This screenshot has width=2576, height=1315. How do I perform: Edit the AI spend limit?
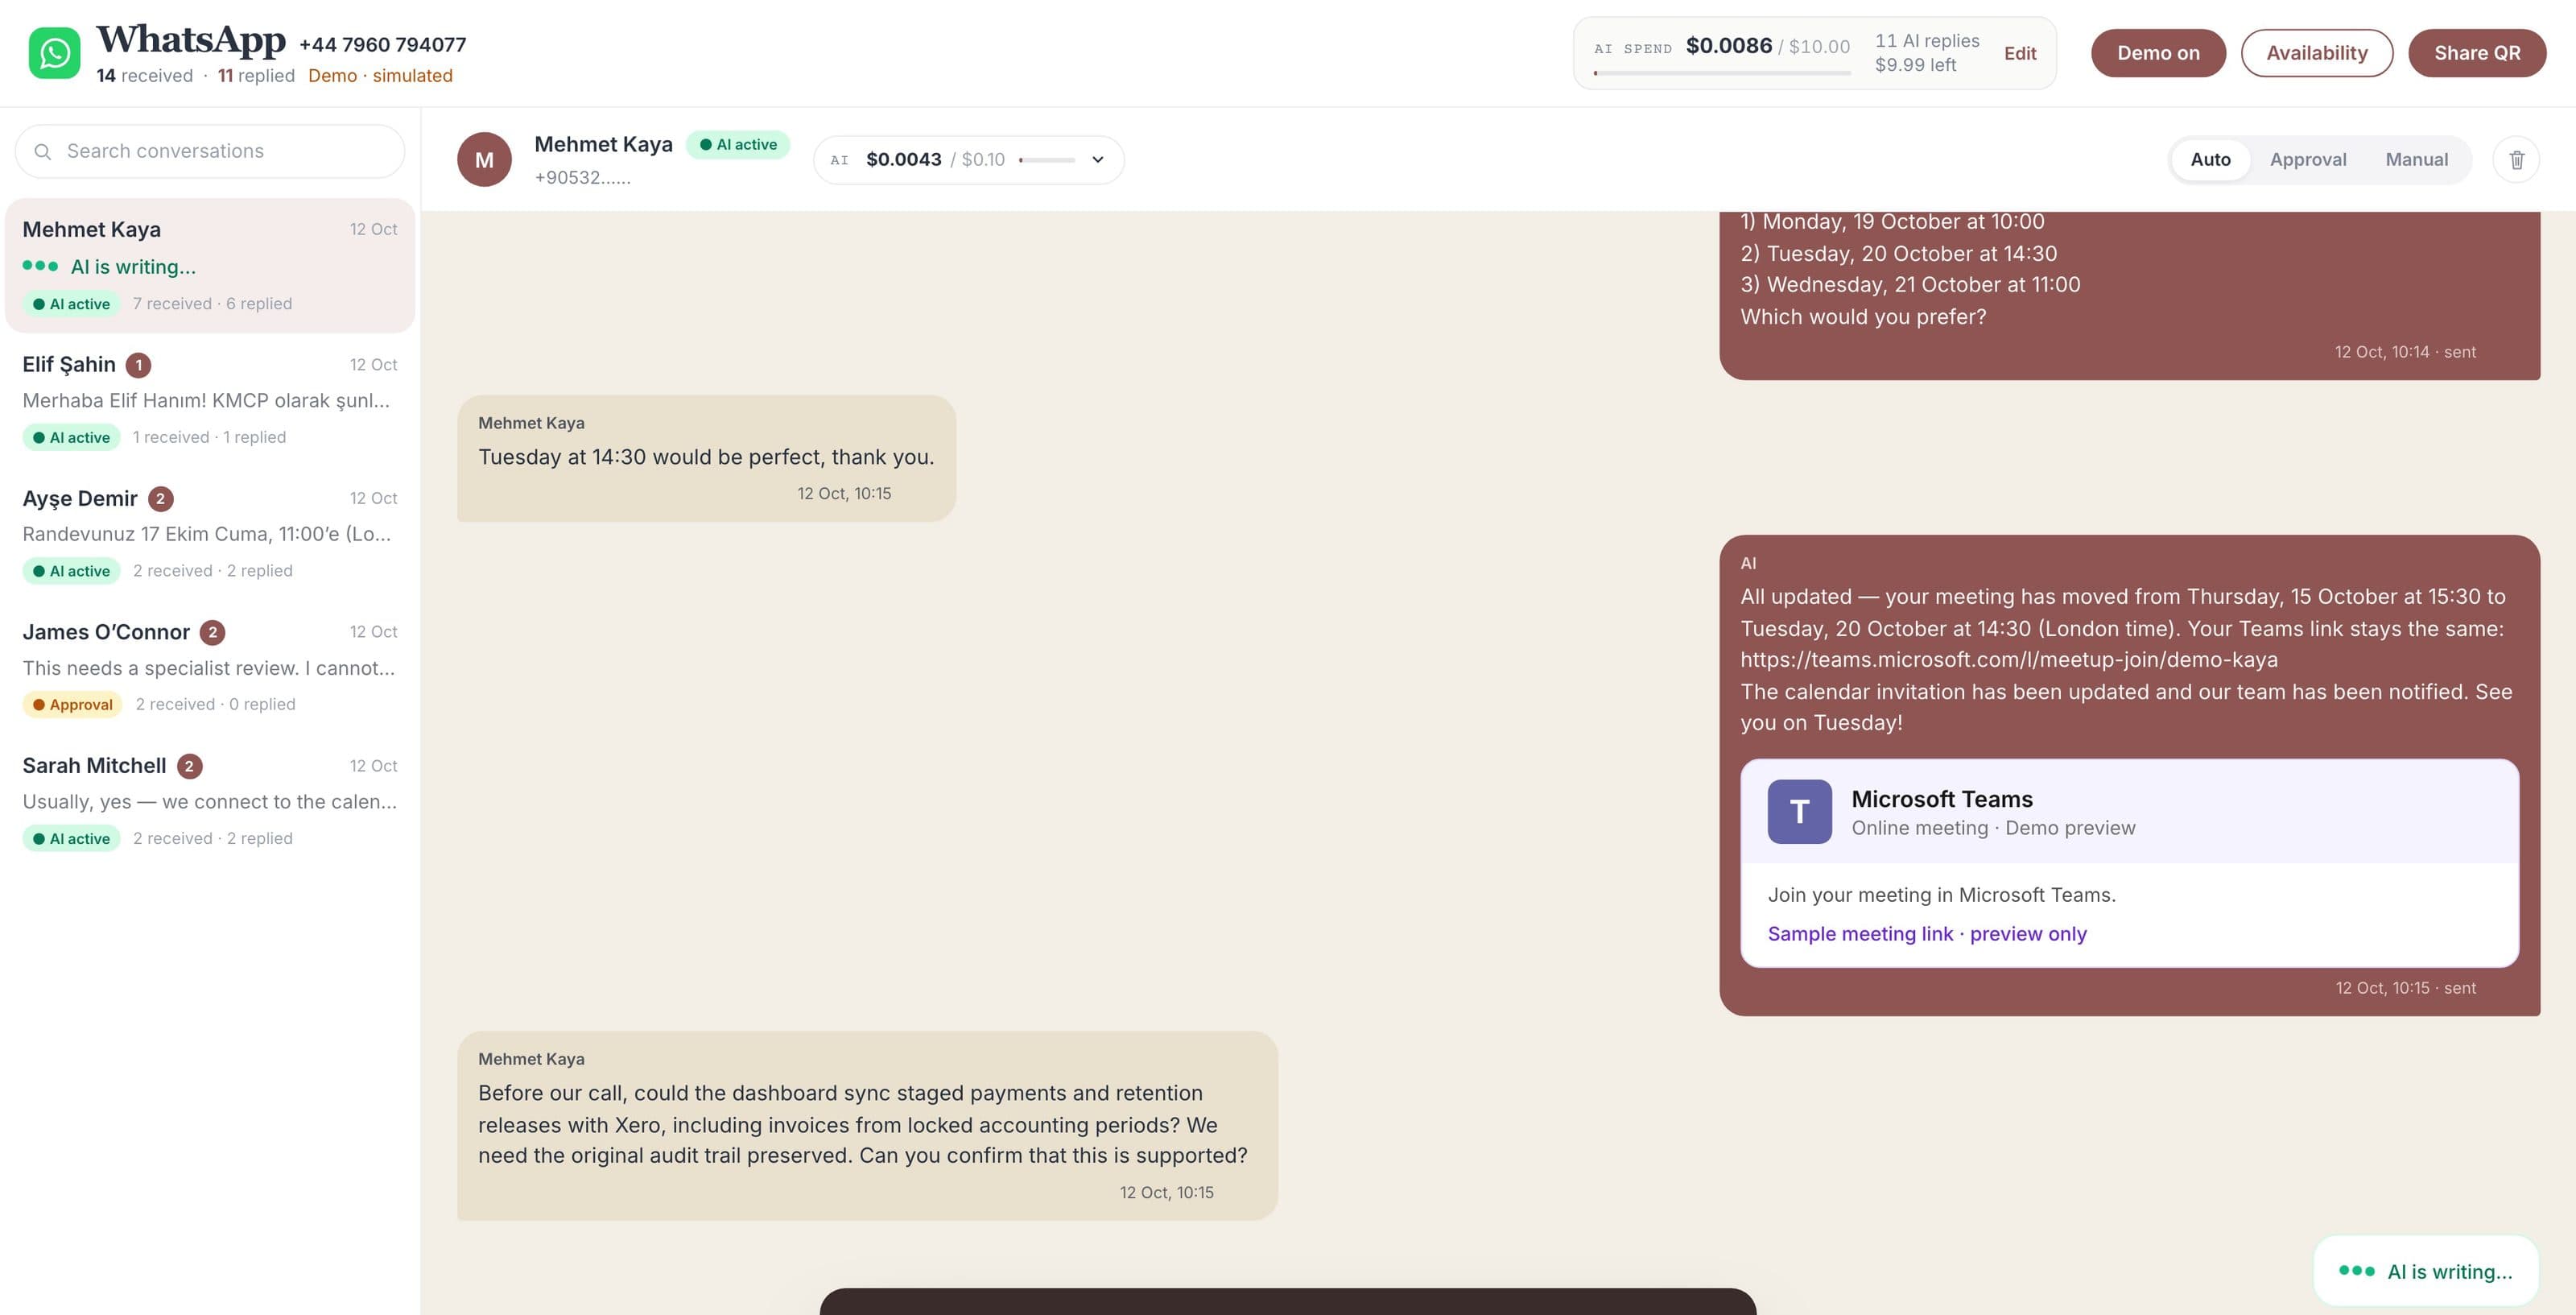2019,54
